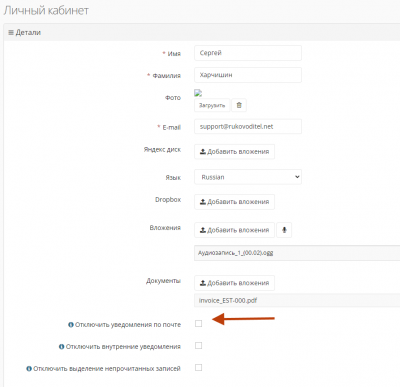Click the Dropbox field label
The height and width of the screenshot is (387, 400).
pyautogui.click(x=168, y=200)
